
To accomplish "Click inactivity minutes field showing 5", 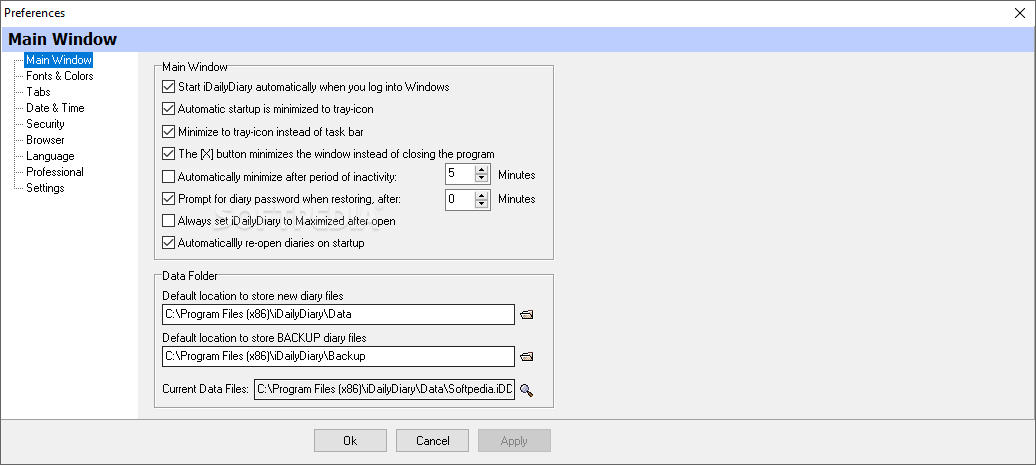I will pyautogui.click(x=461, y=174).
